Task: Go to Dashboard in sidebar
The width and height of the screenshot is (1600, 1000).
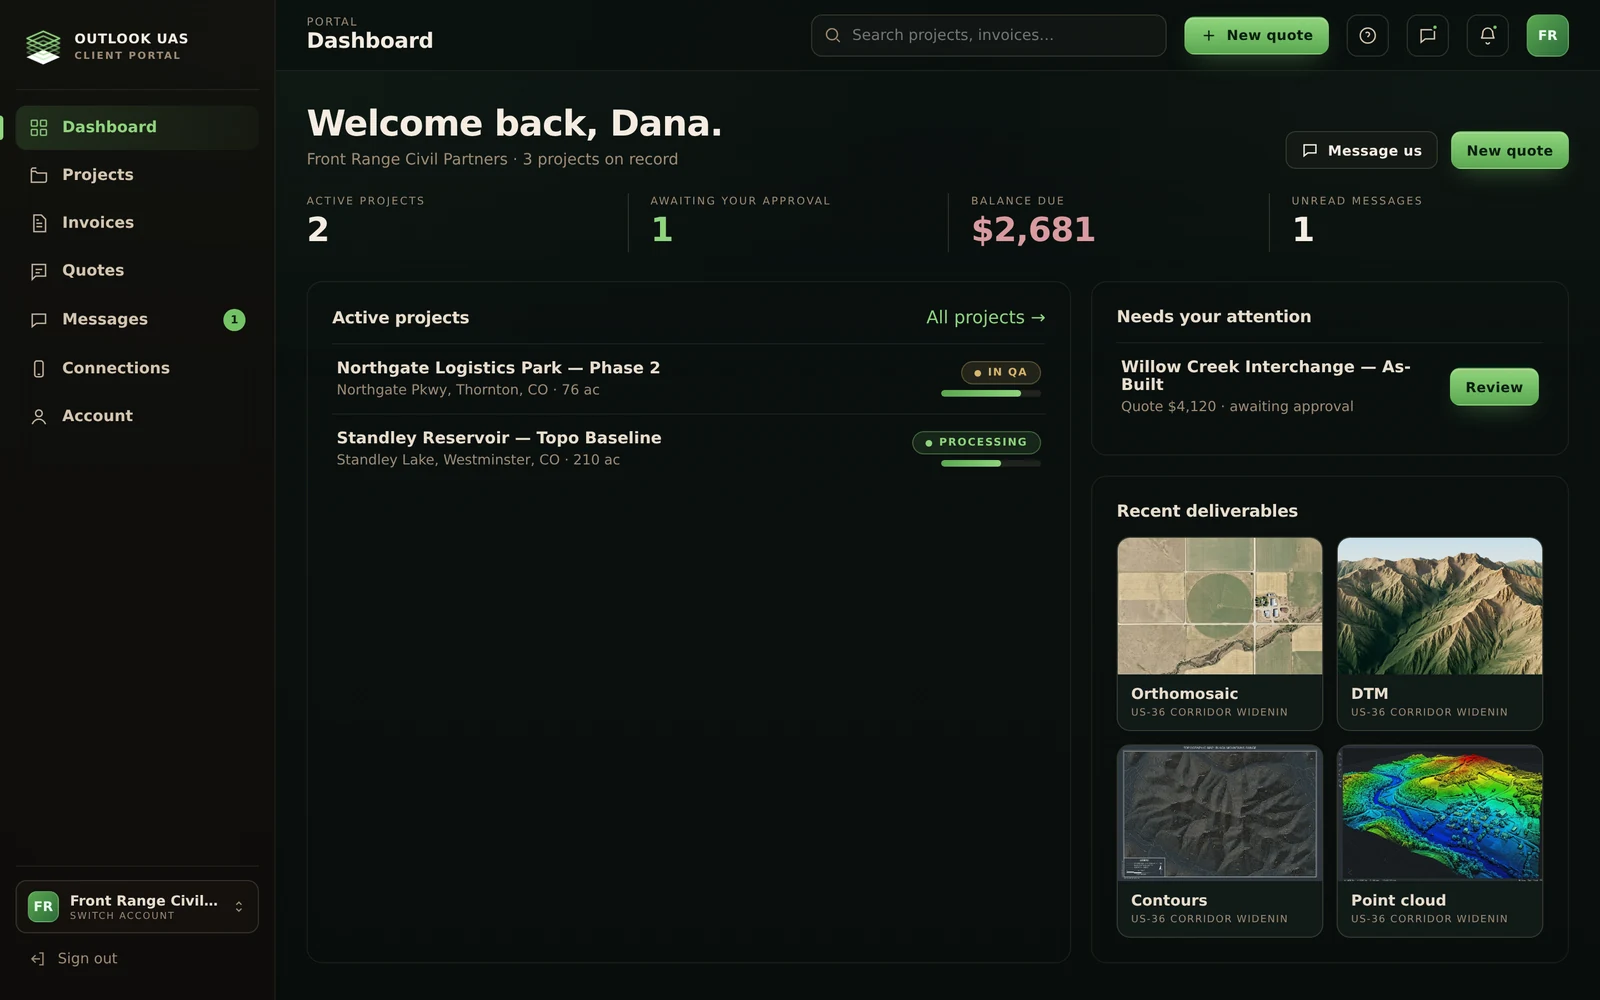Action: [x=137, y=127]
